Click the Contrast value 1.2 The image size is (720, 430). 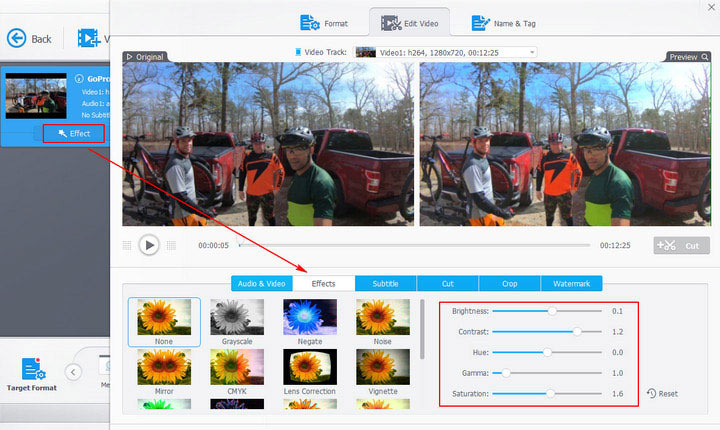coord(617,332)
